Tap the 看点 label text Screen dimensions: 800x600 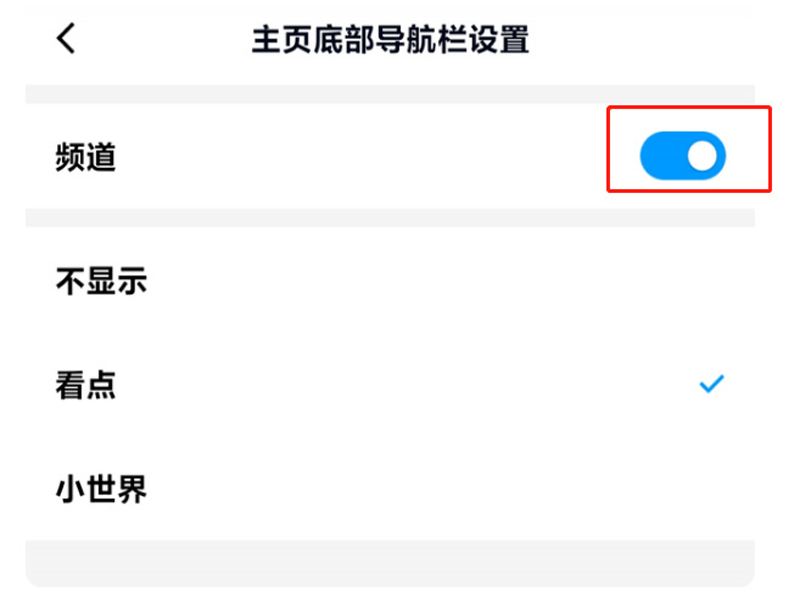pos(86,385)
